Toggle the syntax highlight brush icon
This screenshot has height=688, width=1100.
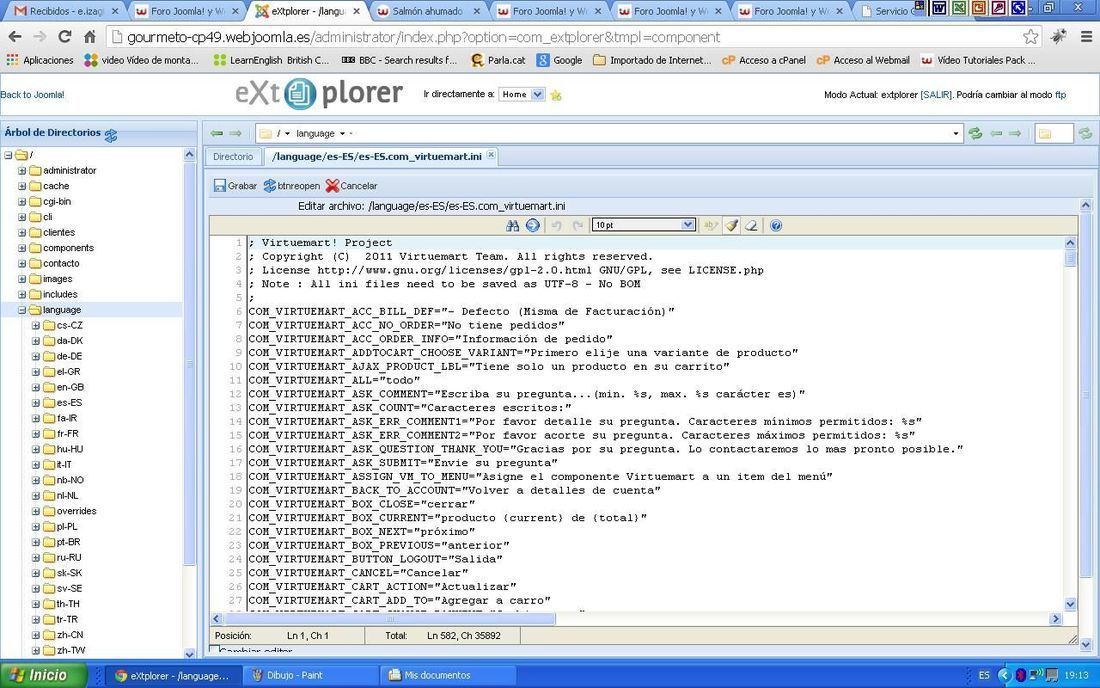pyautogui.click(x=731, y=225)
